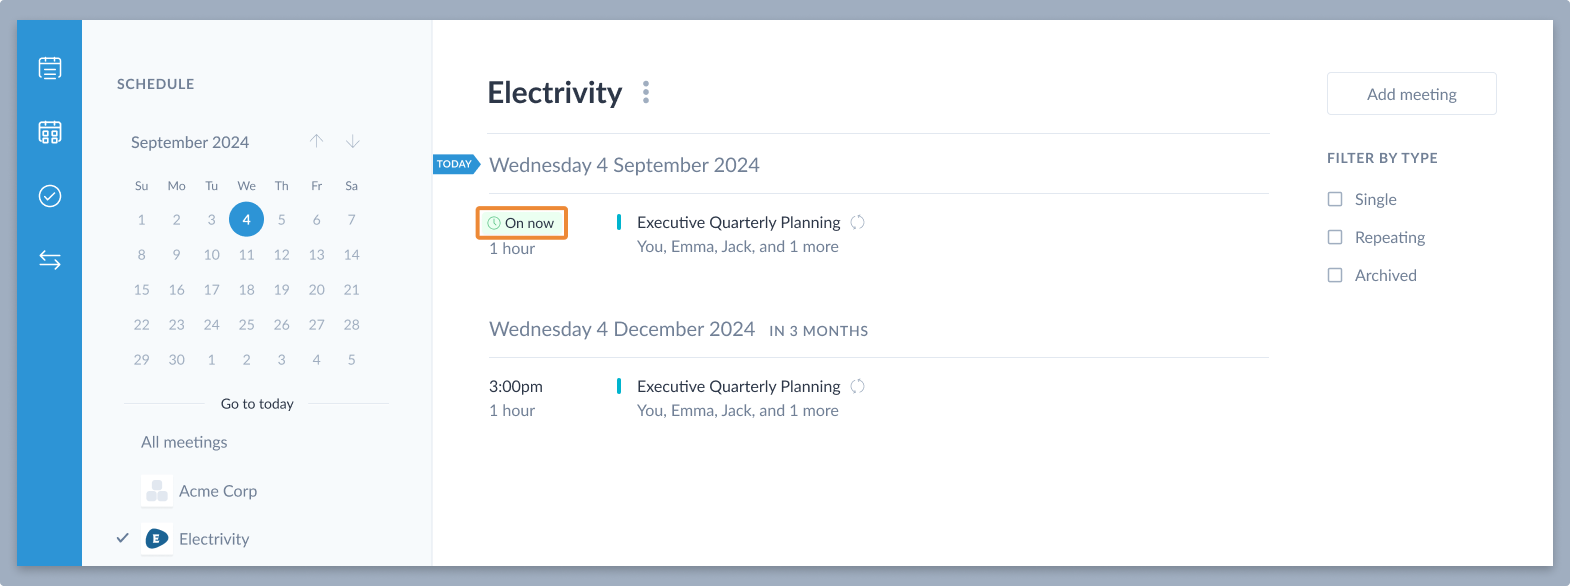Viewport: 1570px width, 586px height.
Task: Open the three-dot menu beside Electrivity
Action: click(646, 92)
